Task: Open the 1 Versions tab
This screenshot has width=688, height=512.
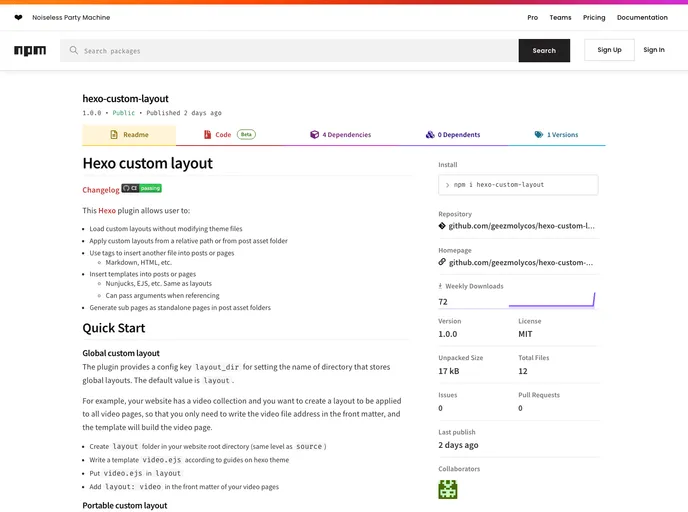Action: pyautogui.click(x=556, y=135)
